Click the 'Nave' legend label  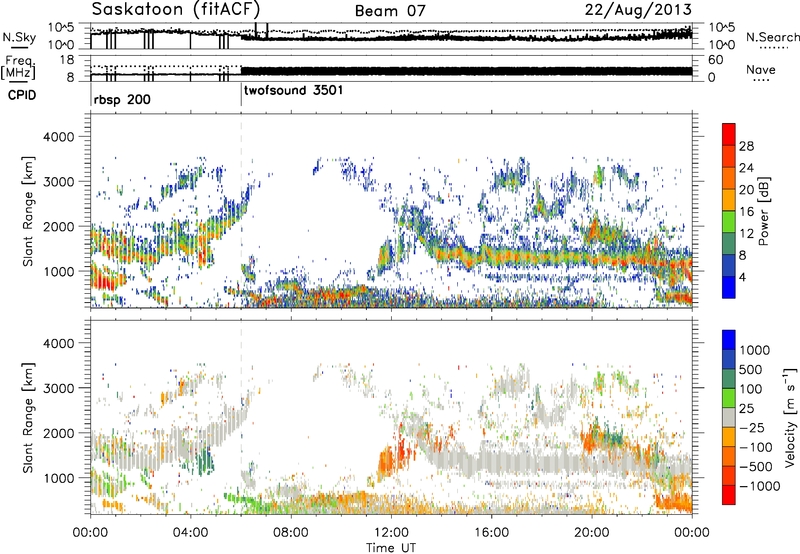[x=761, y=70]
